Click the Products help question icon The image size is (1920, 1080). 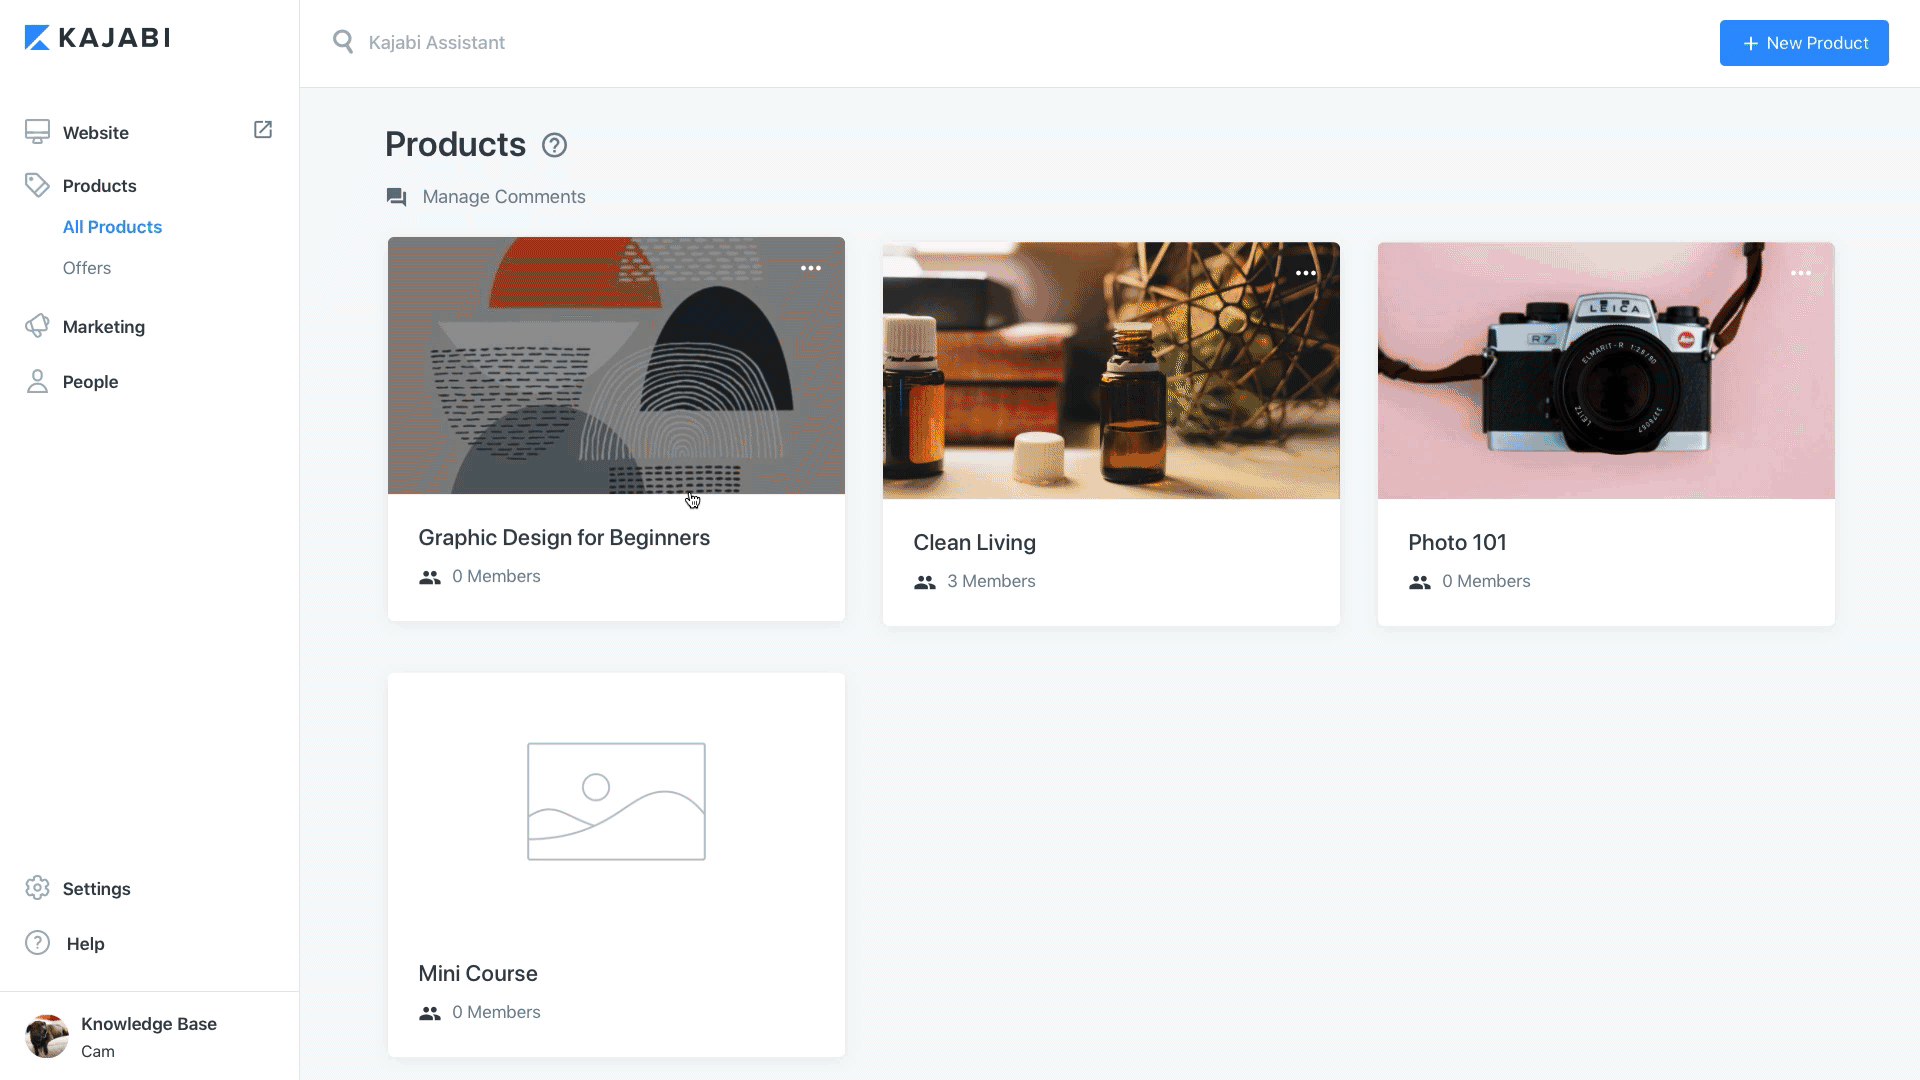click(554, 146)
